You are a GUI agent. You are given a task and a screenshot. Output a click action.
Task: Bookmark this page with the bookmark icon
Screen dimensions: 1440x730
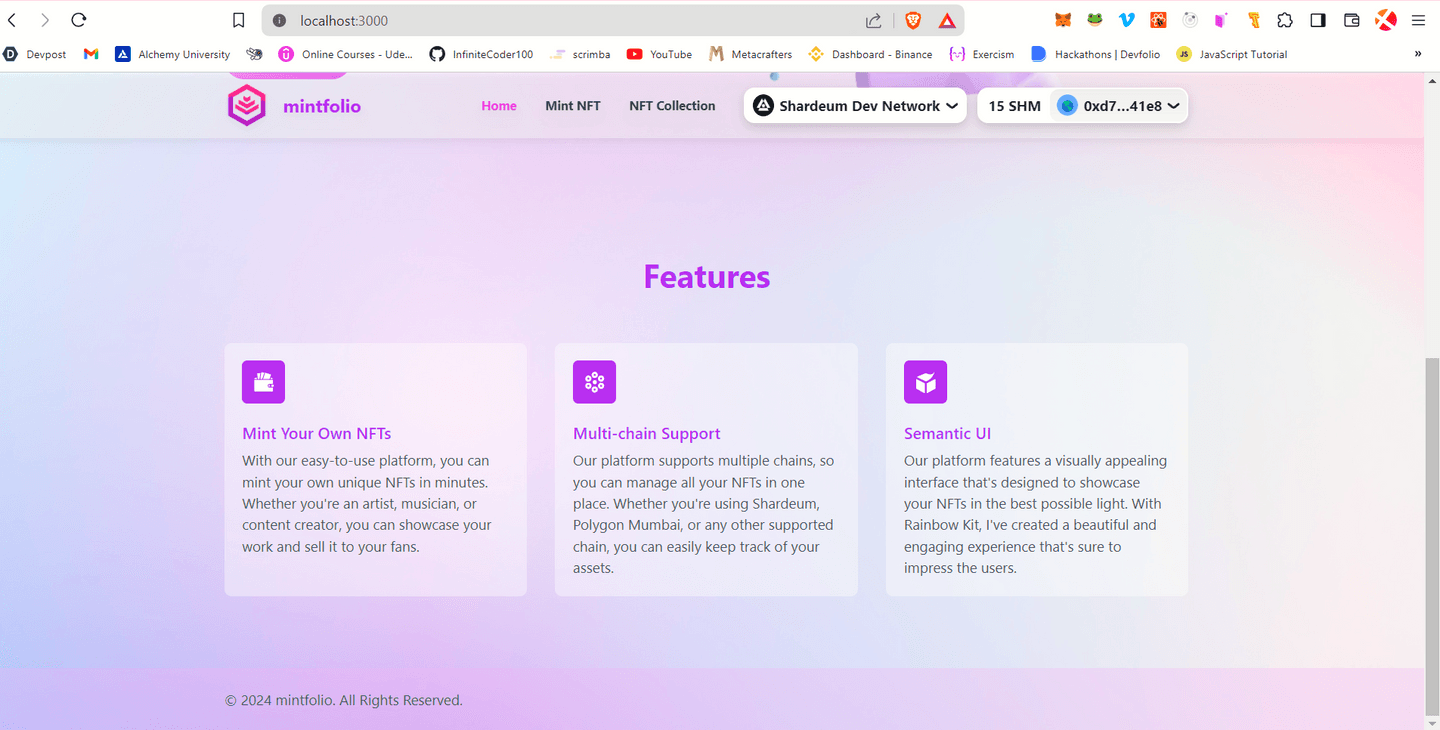click(x=238, y=20)
